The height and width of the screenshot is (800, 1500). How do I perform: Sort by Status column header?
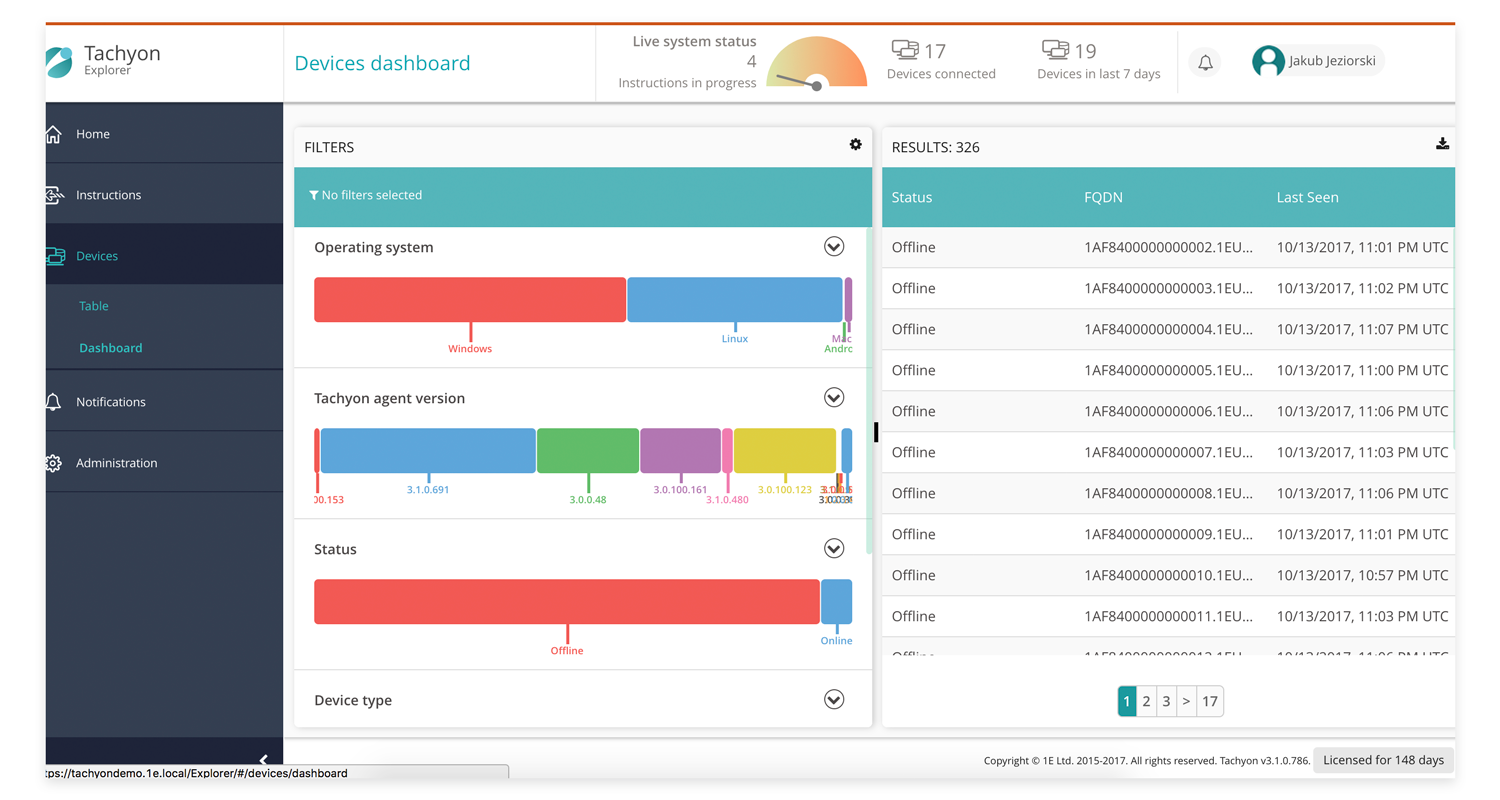click(x=912, y=197)
